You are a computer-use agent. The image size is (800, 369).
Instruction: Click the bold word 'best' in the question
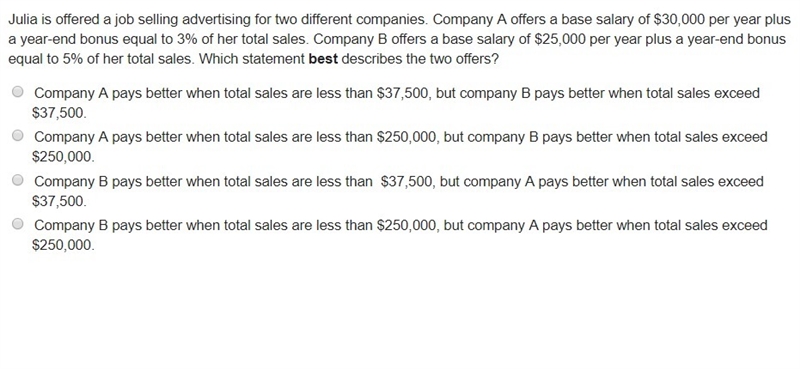[323, 59]
